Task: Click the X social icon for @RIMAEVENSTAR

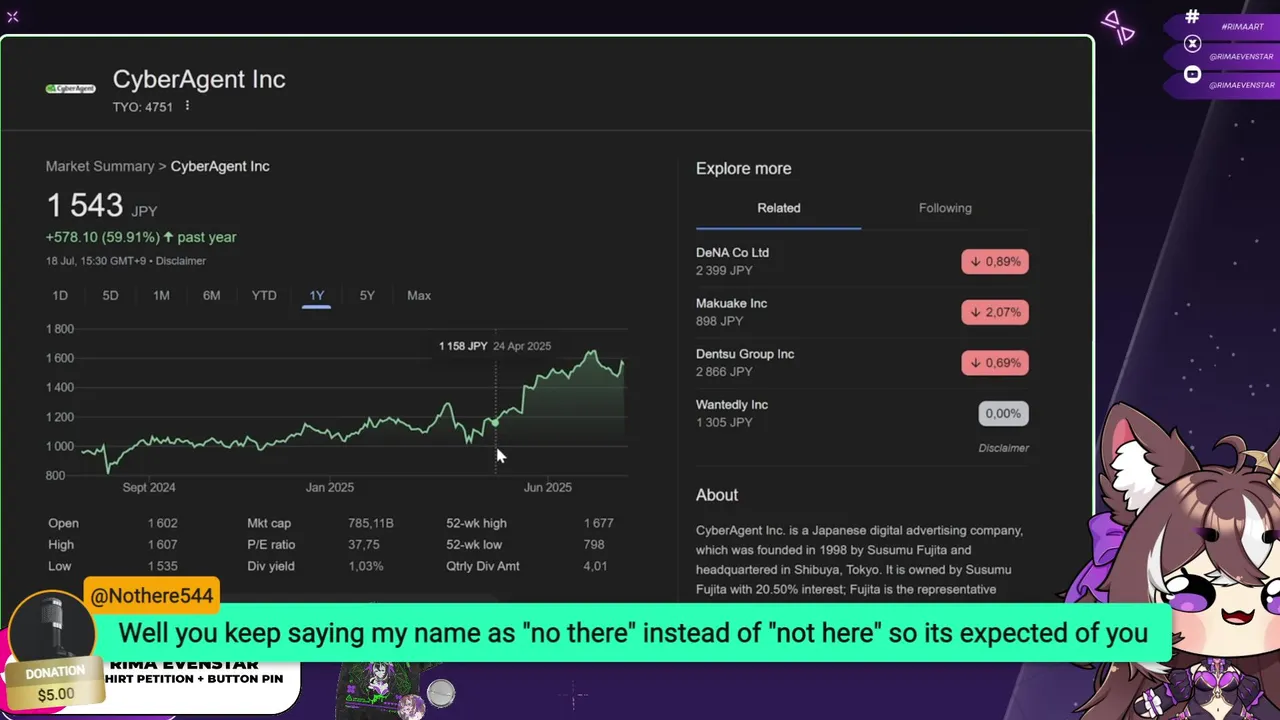Action: tap(1192, 43)
